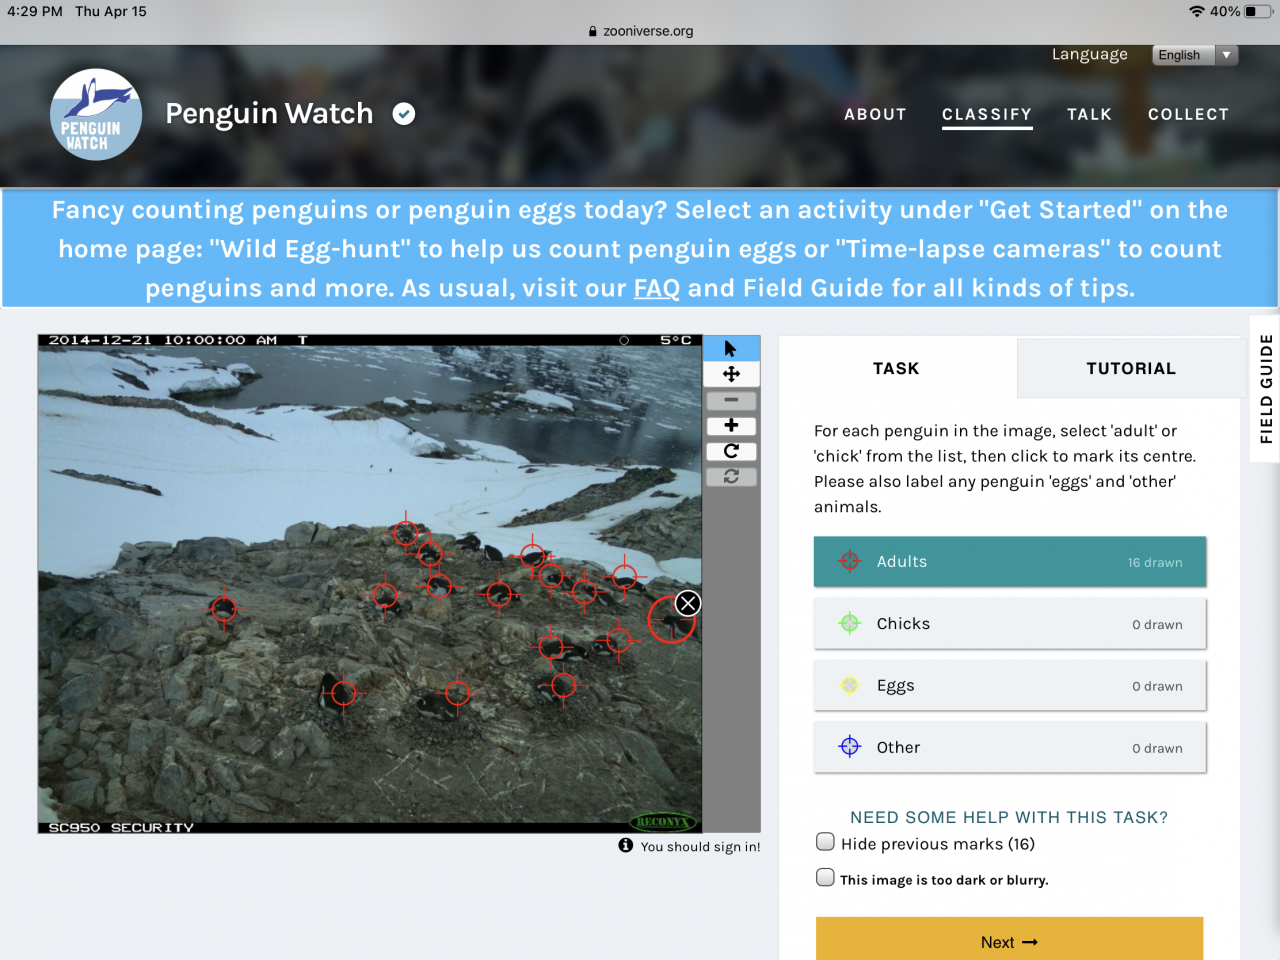Delete the selected mark with the X
This screenshot has width=1280, height=960.
(688, 603)
